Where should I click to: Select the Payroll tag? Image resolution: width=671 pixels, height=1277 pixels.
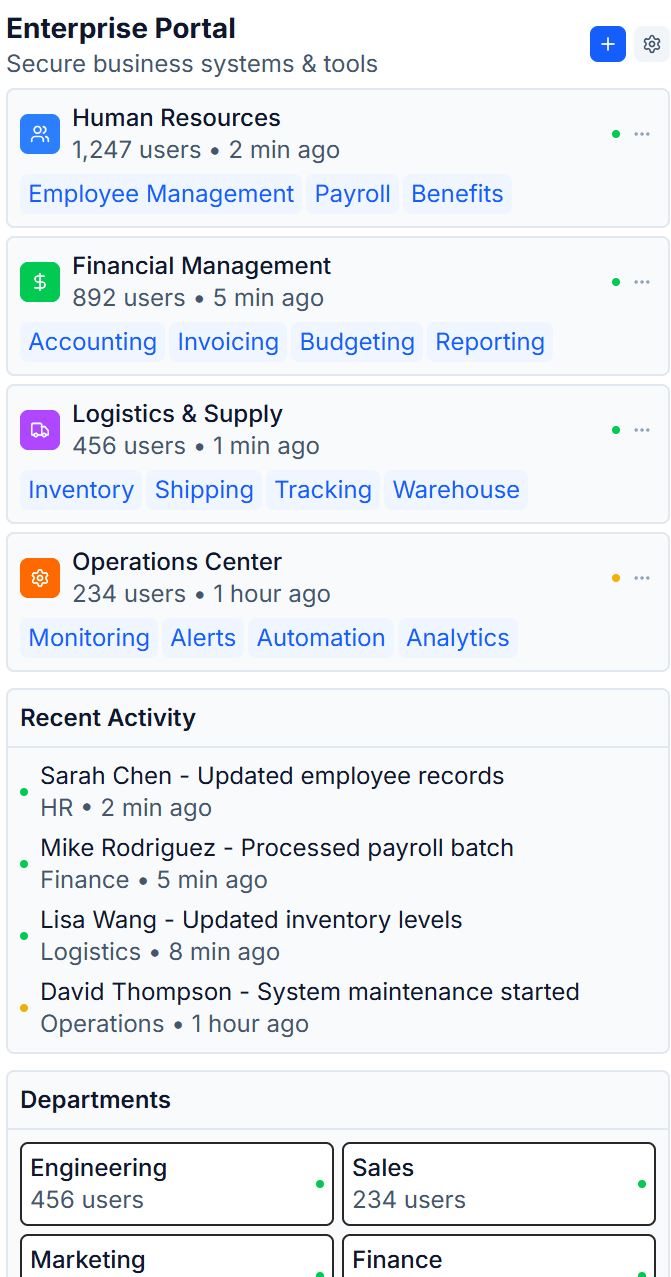pyautogui.click(x=353, y=194)
